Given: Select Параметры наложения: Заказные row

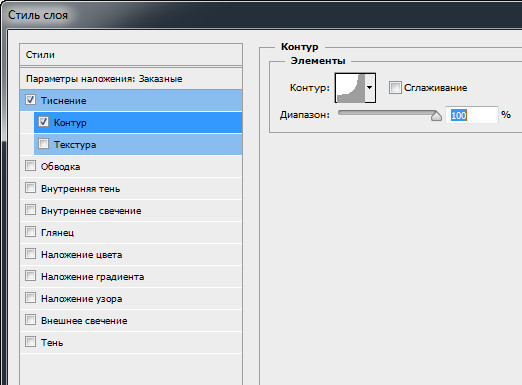Looking at the screenshot, I should point(131,79).
